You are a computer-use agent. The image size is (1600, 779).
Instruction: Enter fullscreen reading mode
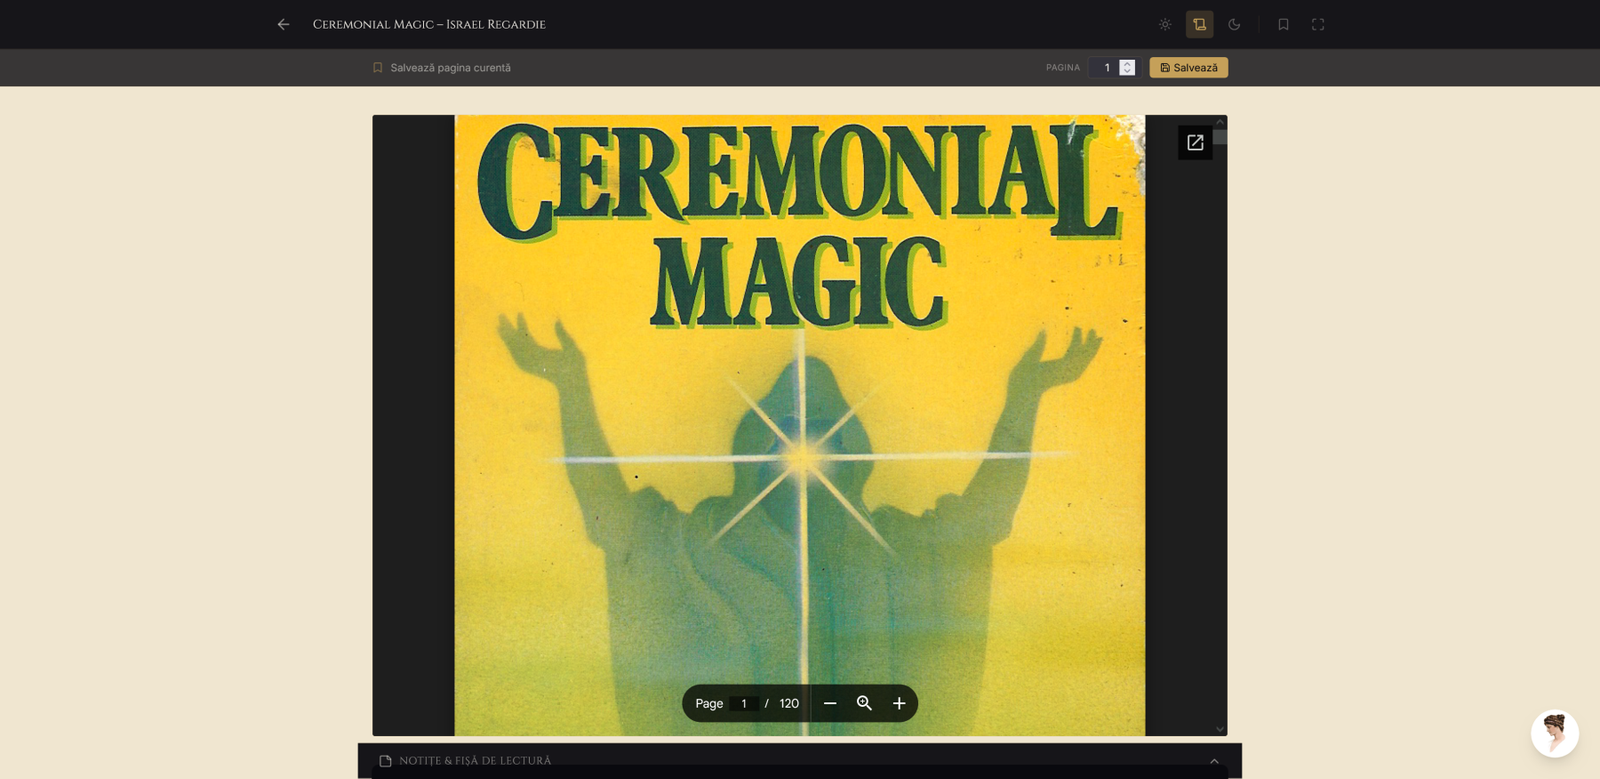1318,24
